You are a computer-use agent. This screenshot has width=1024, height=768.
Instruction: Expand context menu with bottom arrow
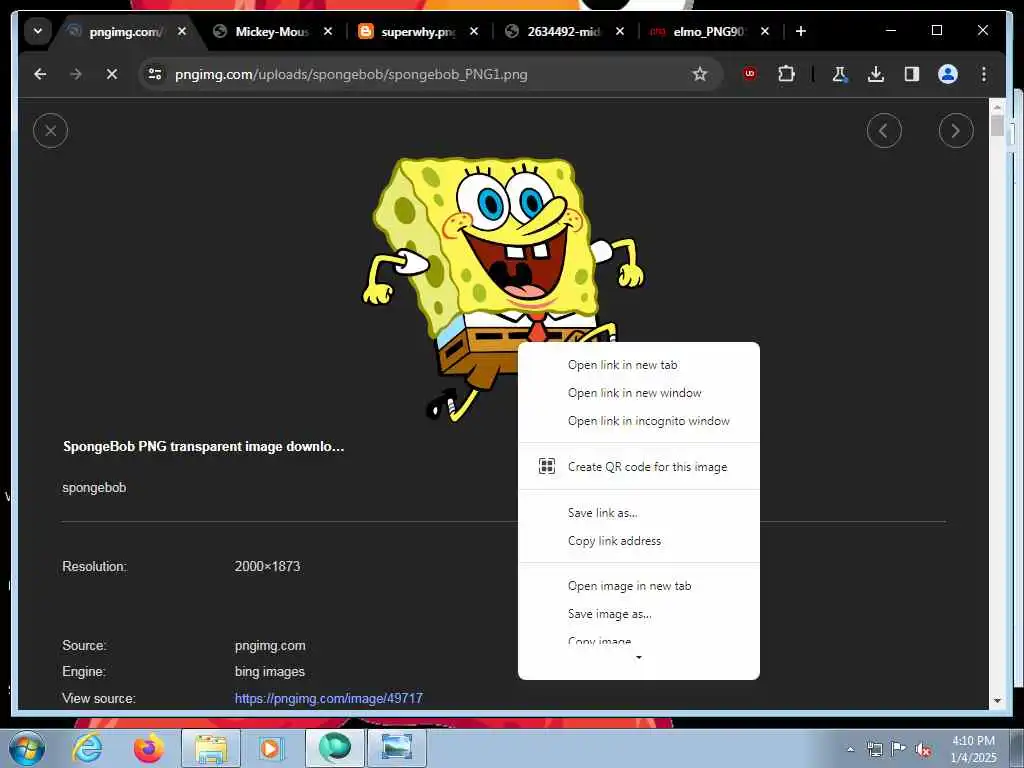(639, 658)
